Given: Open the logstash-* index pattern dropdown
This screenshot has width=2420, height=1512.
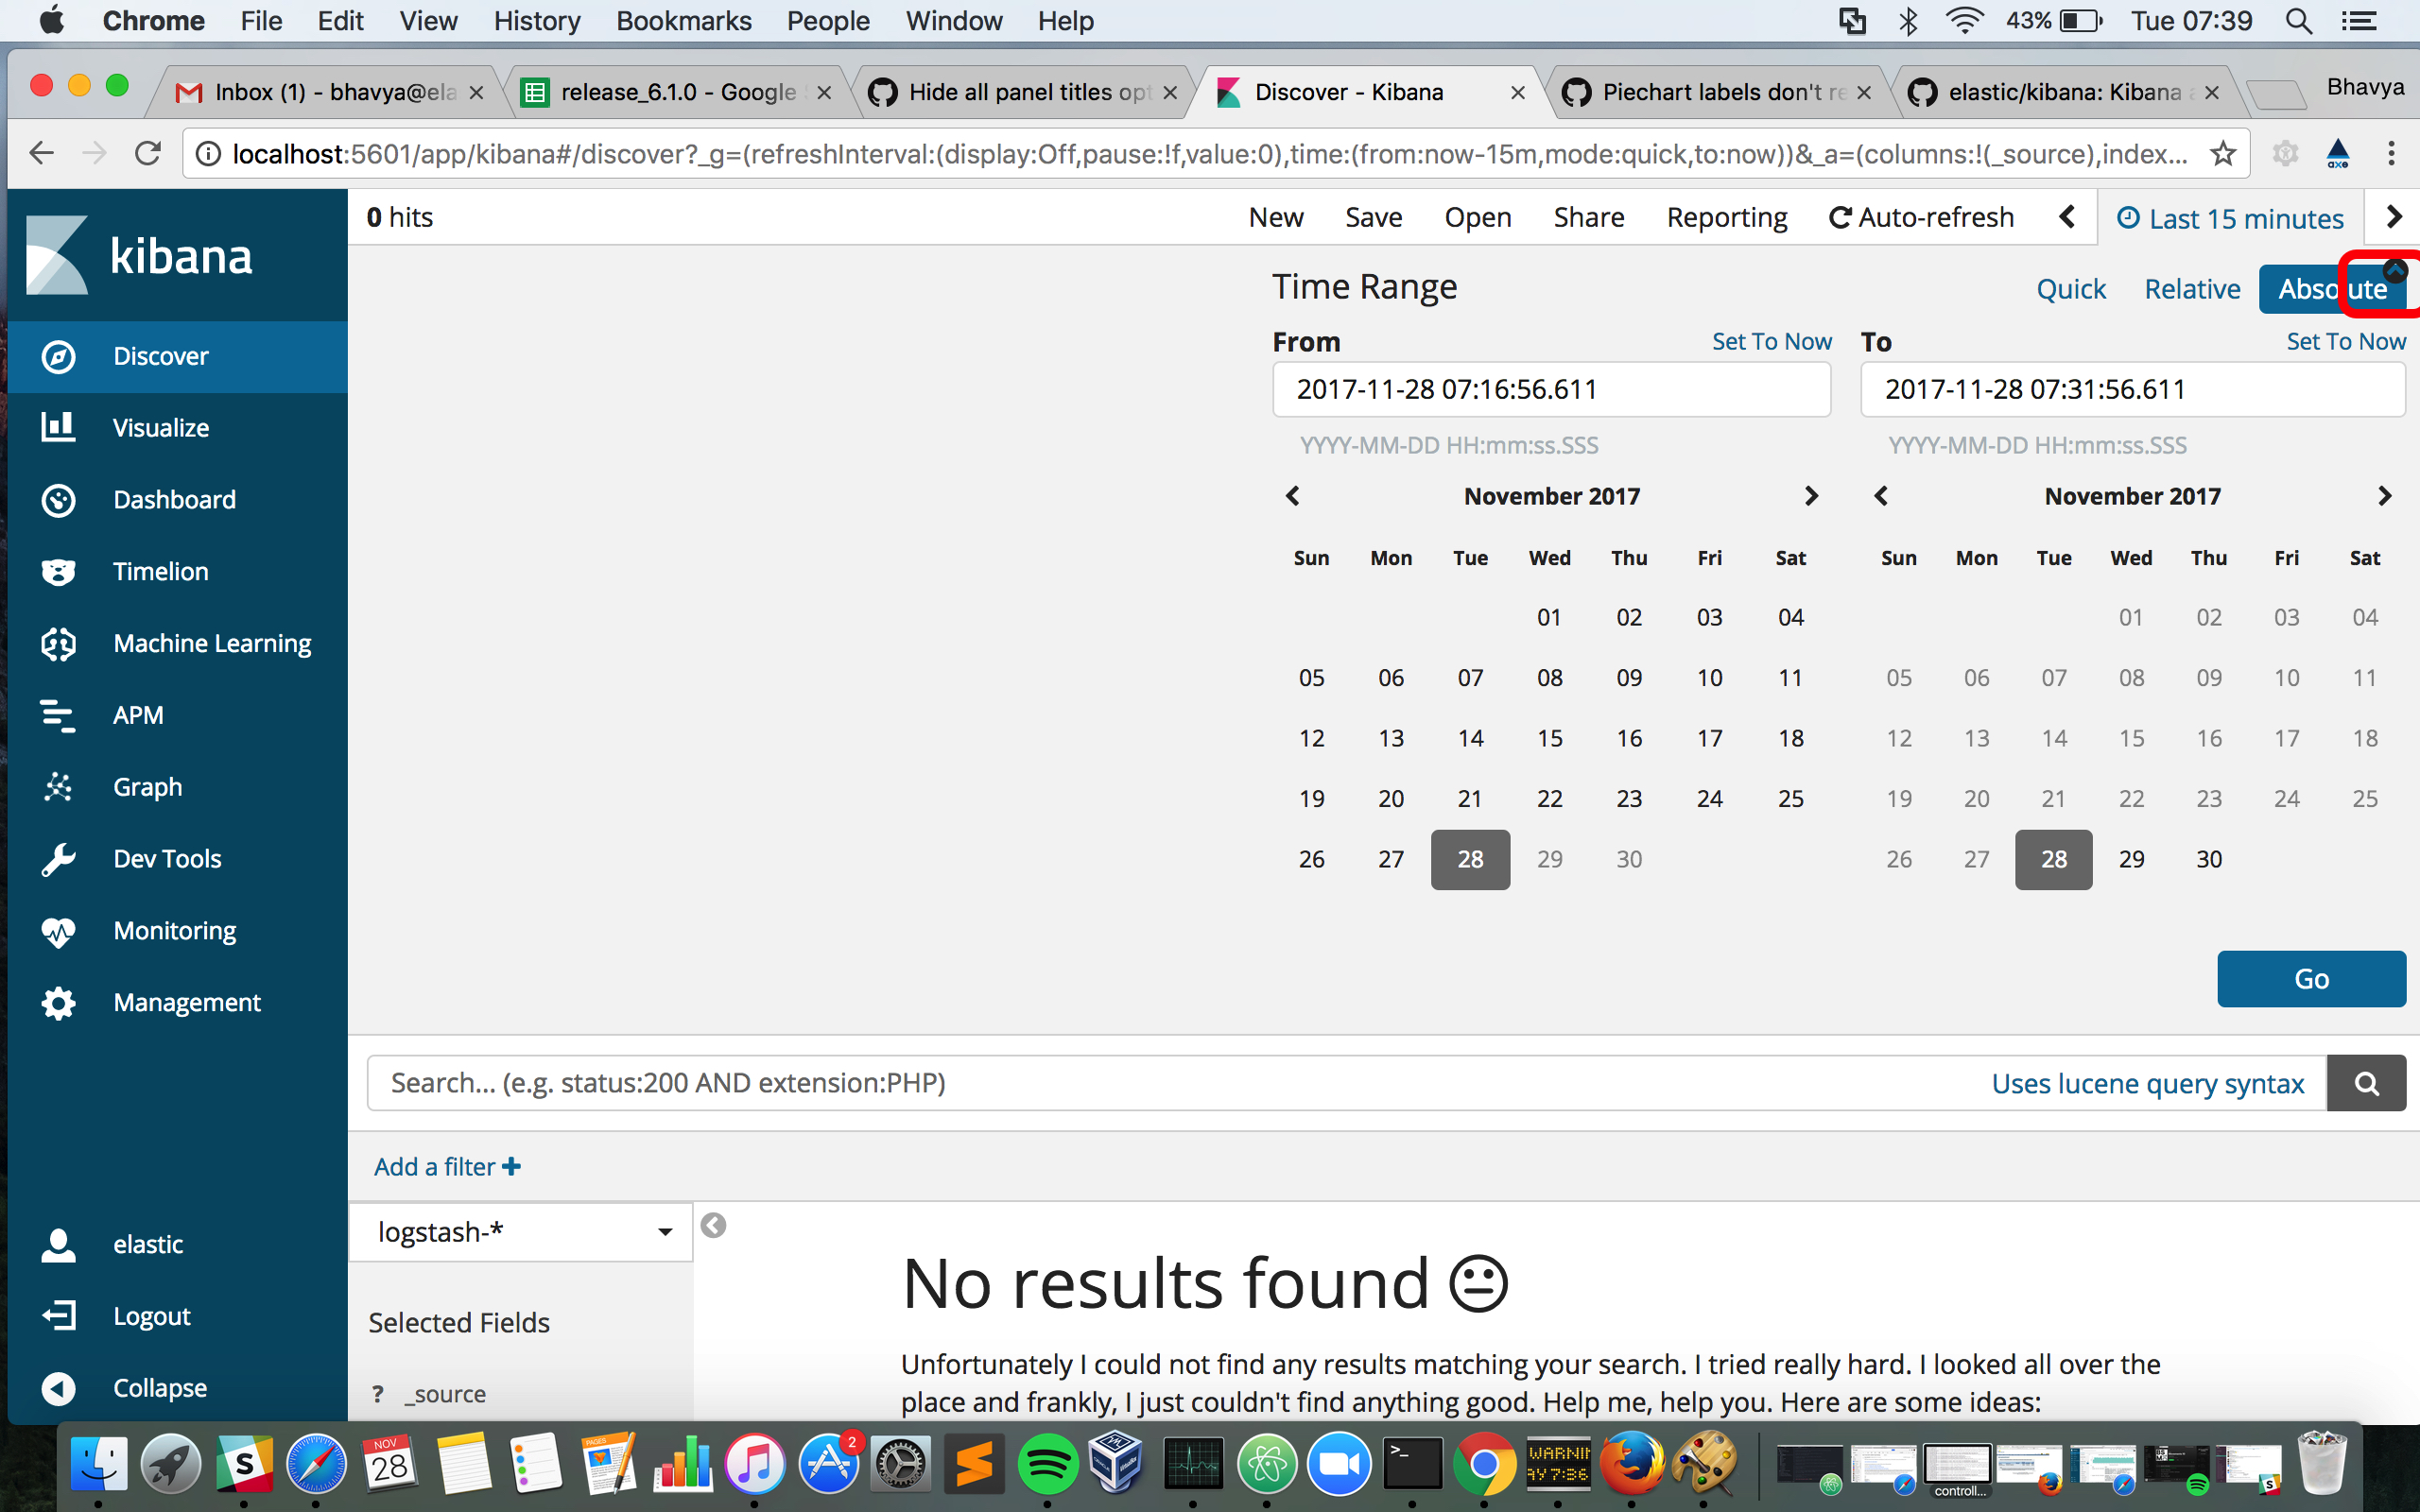Looking at the screenshot, I should pos(520,1231).
